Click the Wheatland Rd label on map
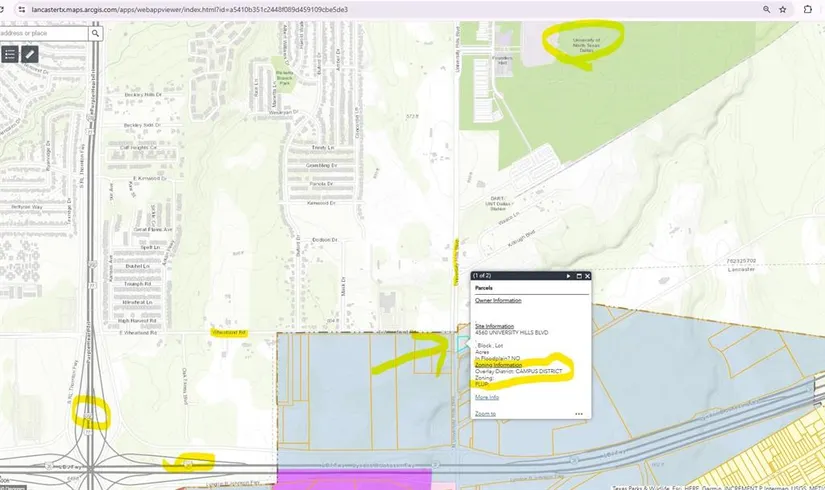 [228, 331]
